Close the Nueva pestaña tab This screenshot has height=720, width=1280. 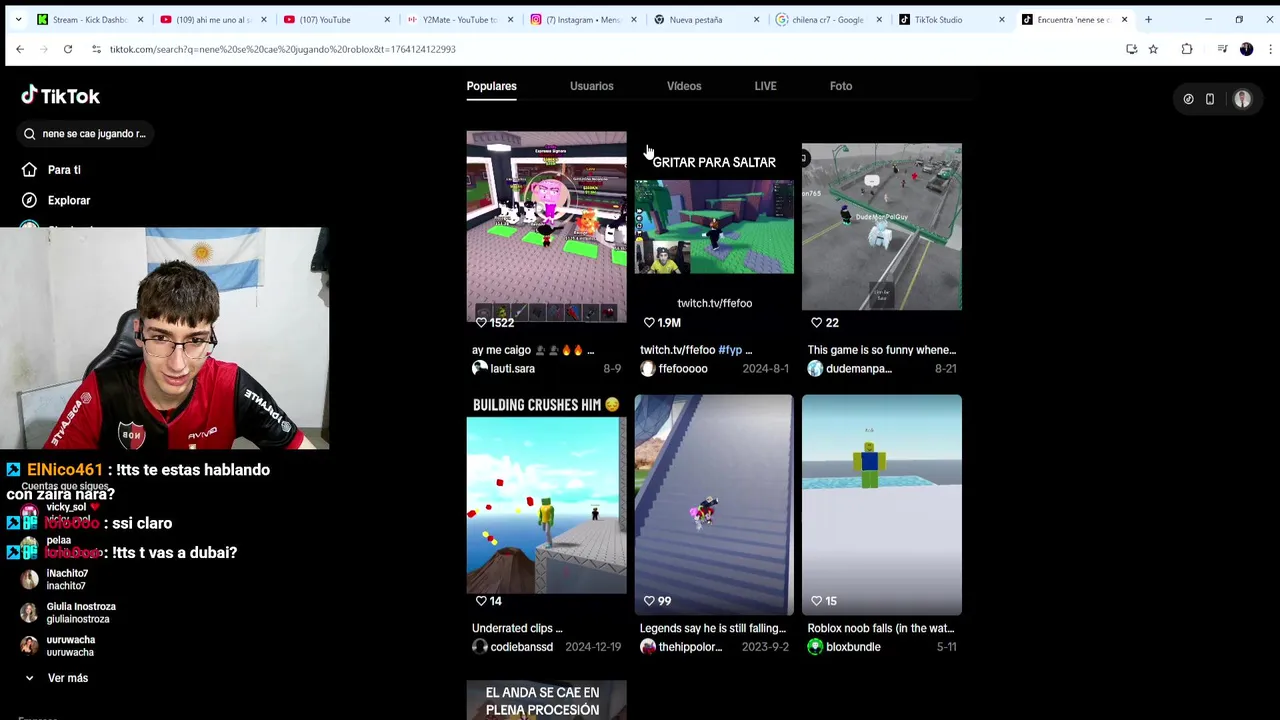(x=756, y=19)
